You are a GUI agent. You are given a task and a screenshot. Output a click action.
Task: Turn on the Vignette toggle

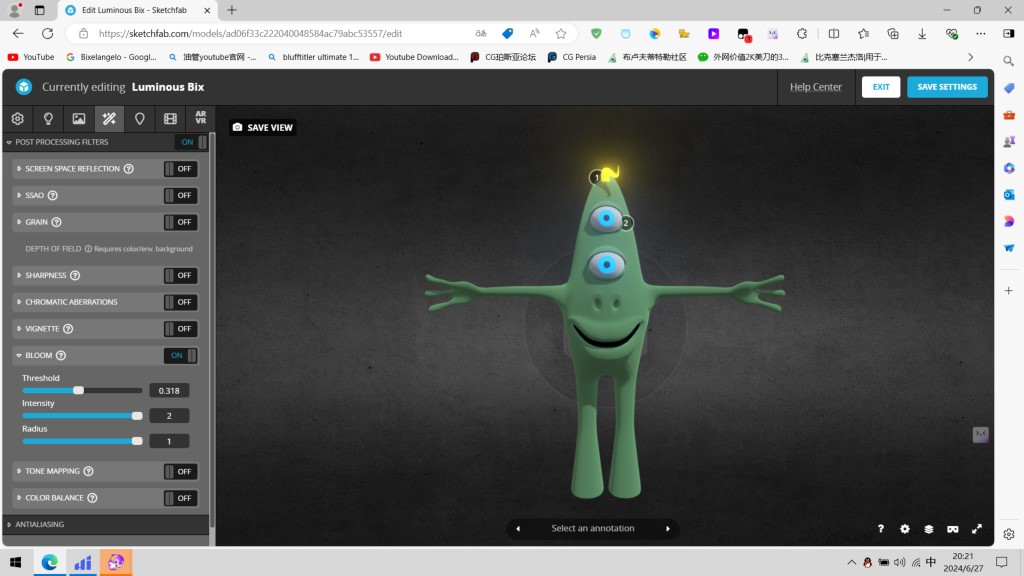pyautogui.click(x=180, y=329)
